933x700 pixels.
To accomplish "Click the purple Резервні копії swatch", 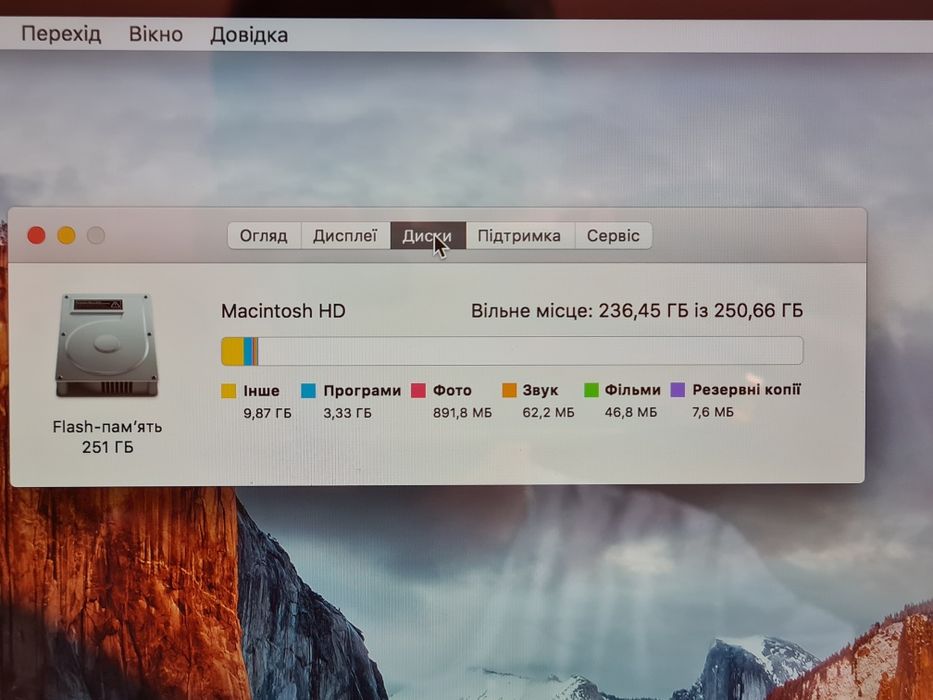I will click(678, 390).
